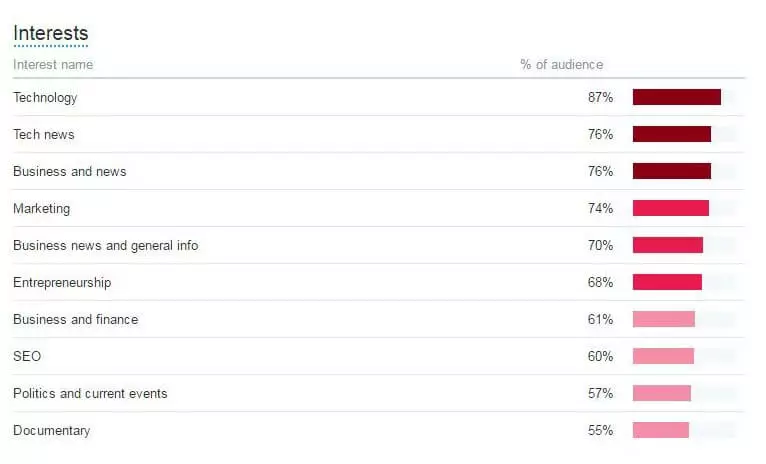Select the Entrepreneurship interest
Image resolution: width=766 pixels, height=464 pixels.
pos(62,283)
